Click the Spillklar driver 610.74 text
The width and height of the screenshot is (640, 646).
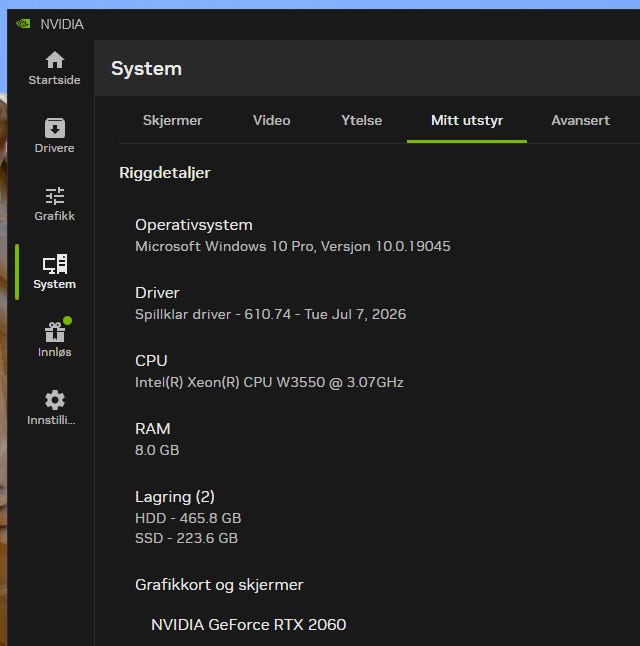point(270,314)
